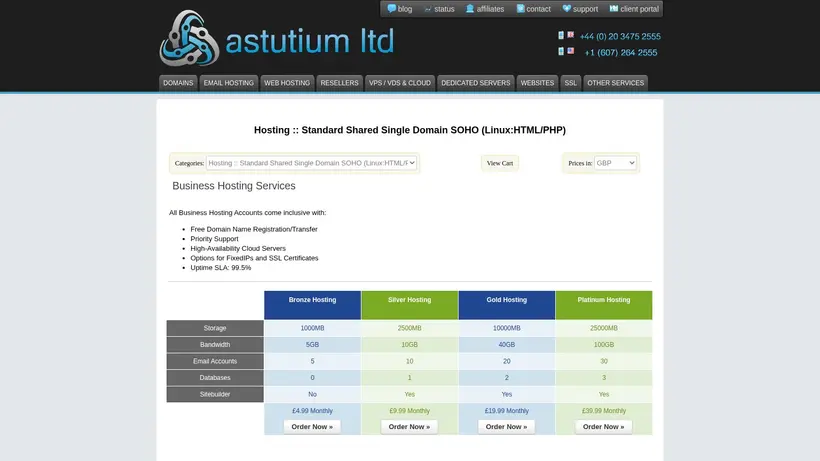
Task: Click the View Cart button
Action: coord(499,163)
